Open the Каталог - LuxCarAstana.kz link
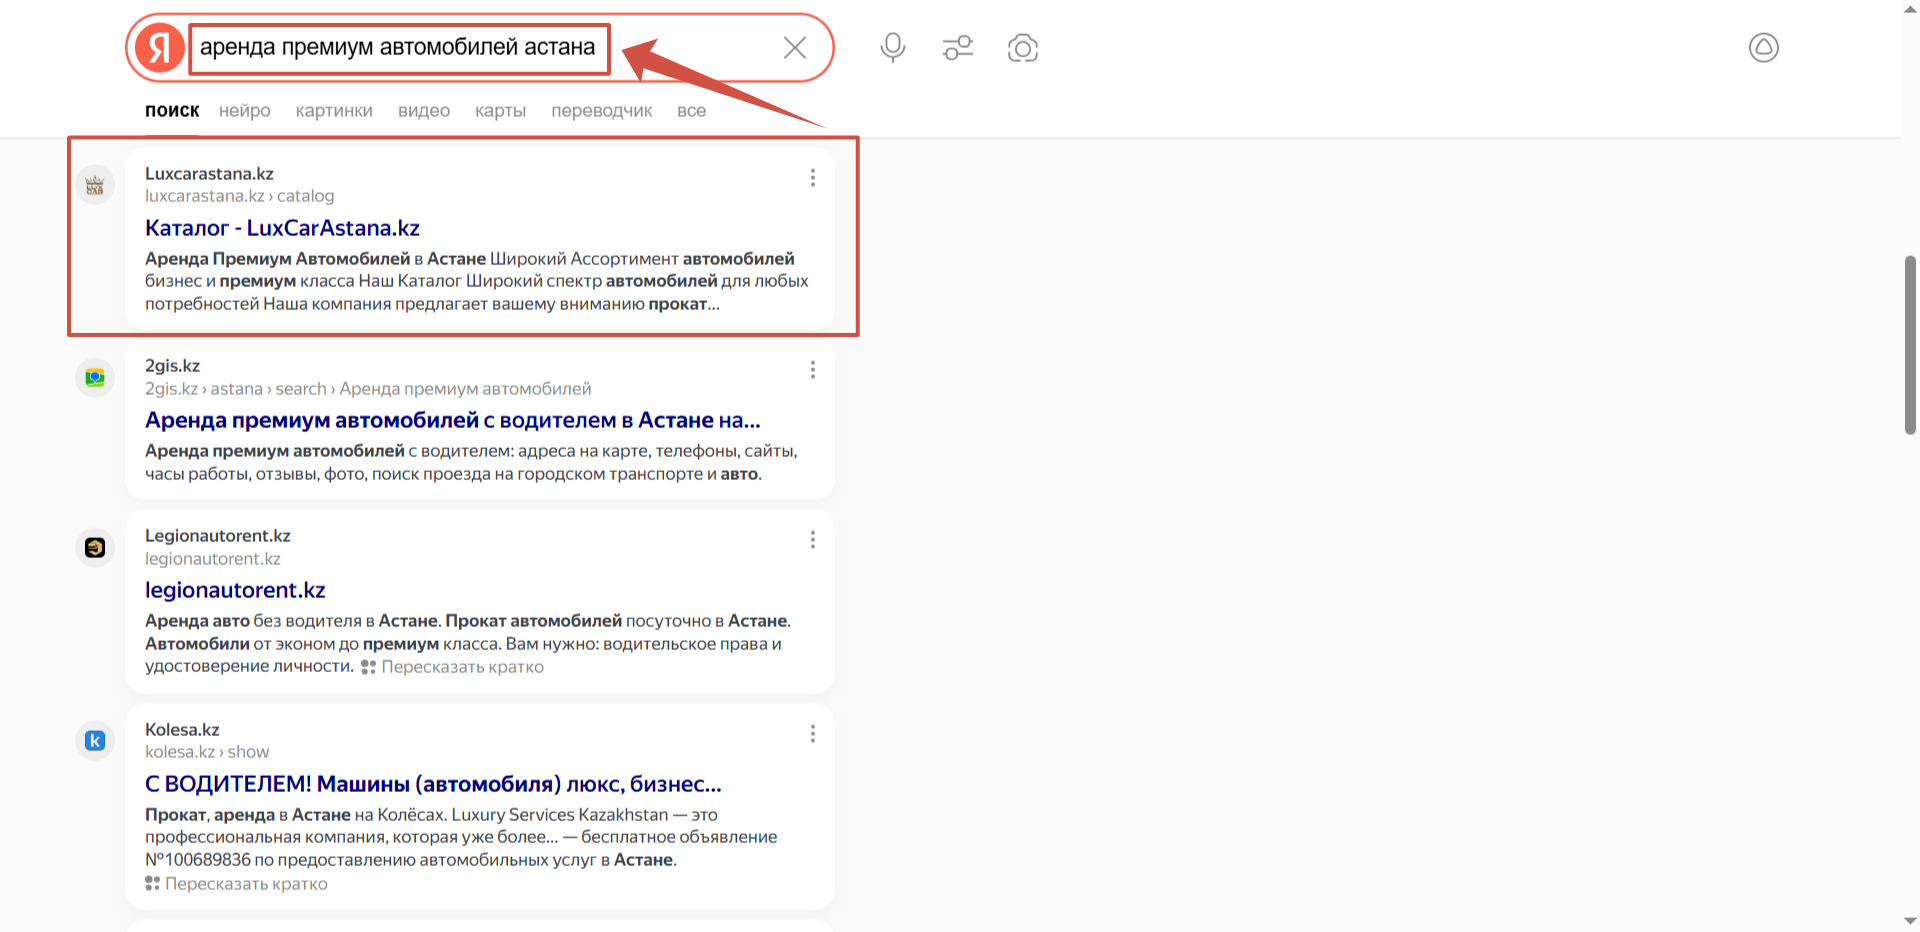 (x=282, y=228)
